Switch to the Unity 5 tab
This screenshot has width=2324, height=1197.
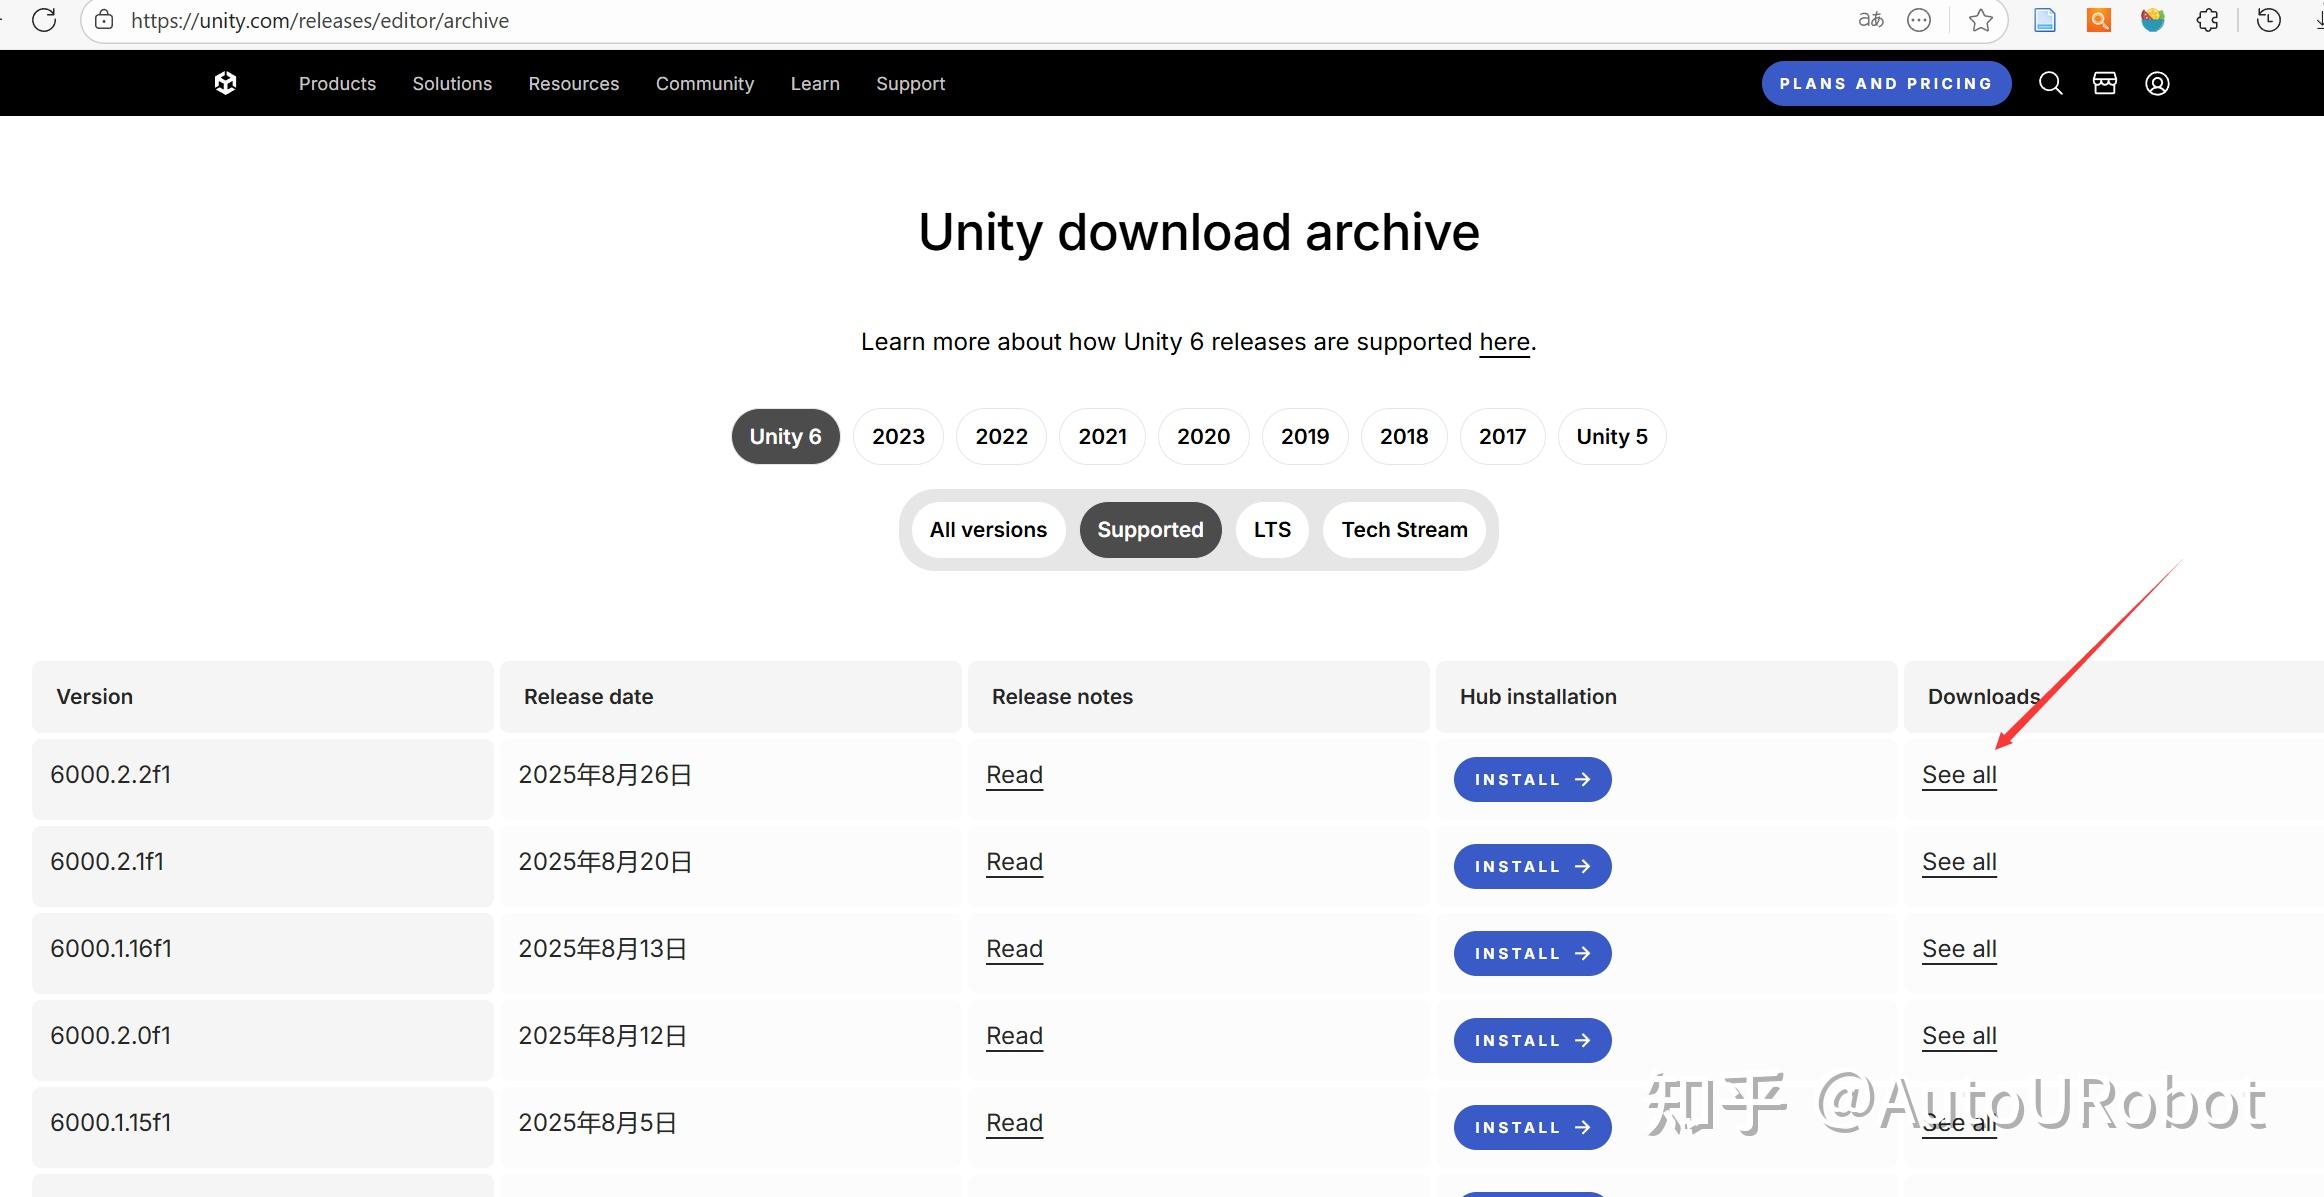point(1611,436)
